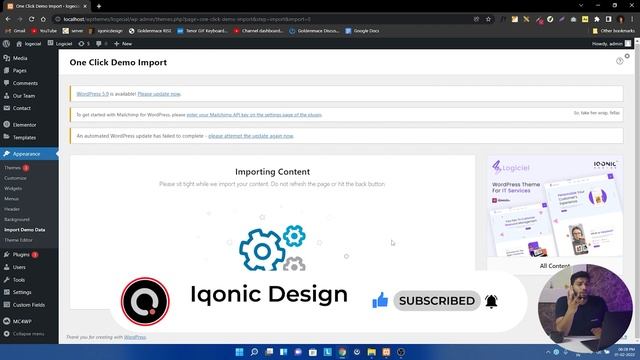This screenshot has width=640, height=360.
Task: Open the Header submenu item
Action: pos(12,209)
